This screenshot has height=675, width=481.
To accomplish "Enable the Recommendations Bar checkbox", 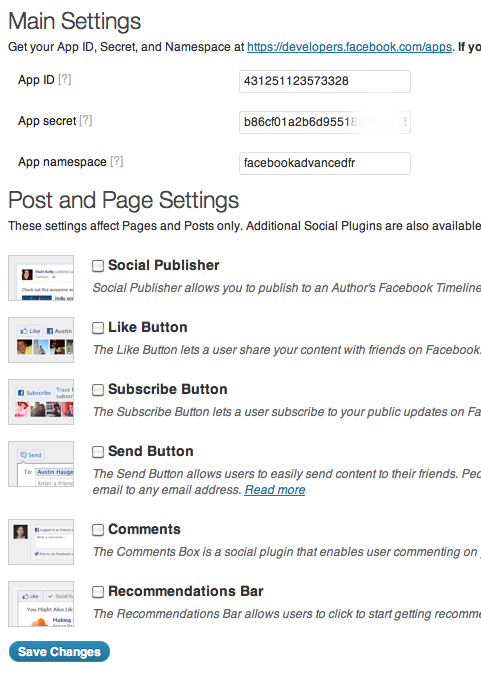I will [98, 592].
